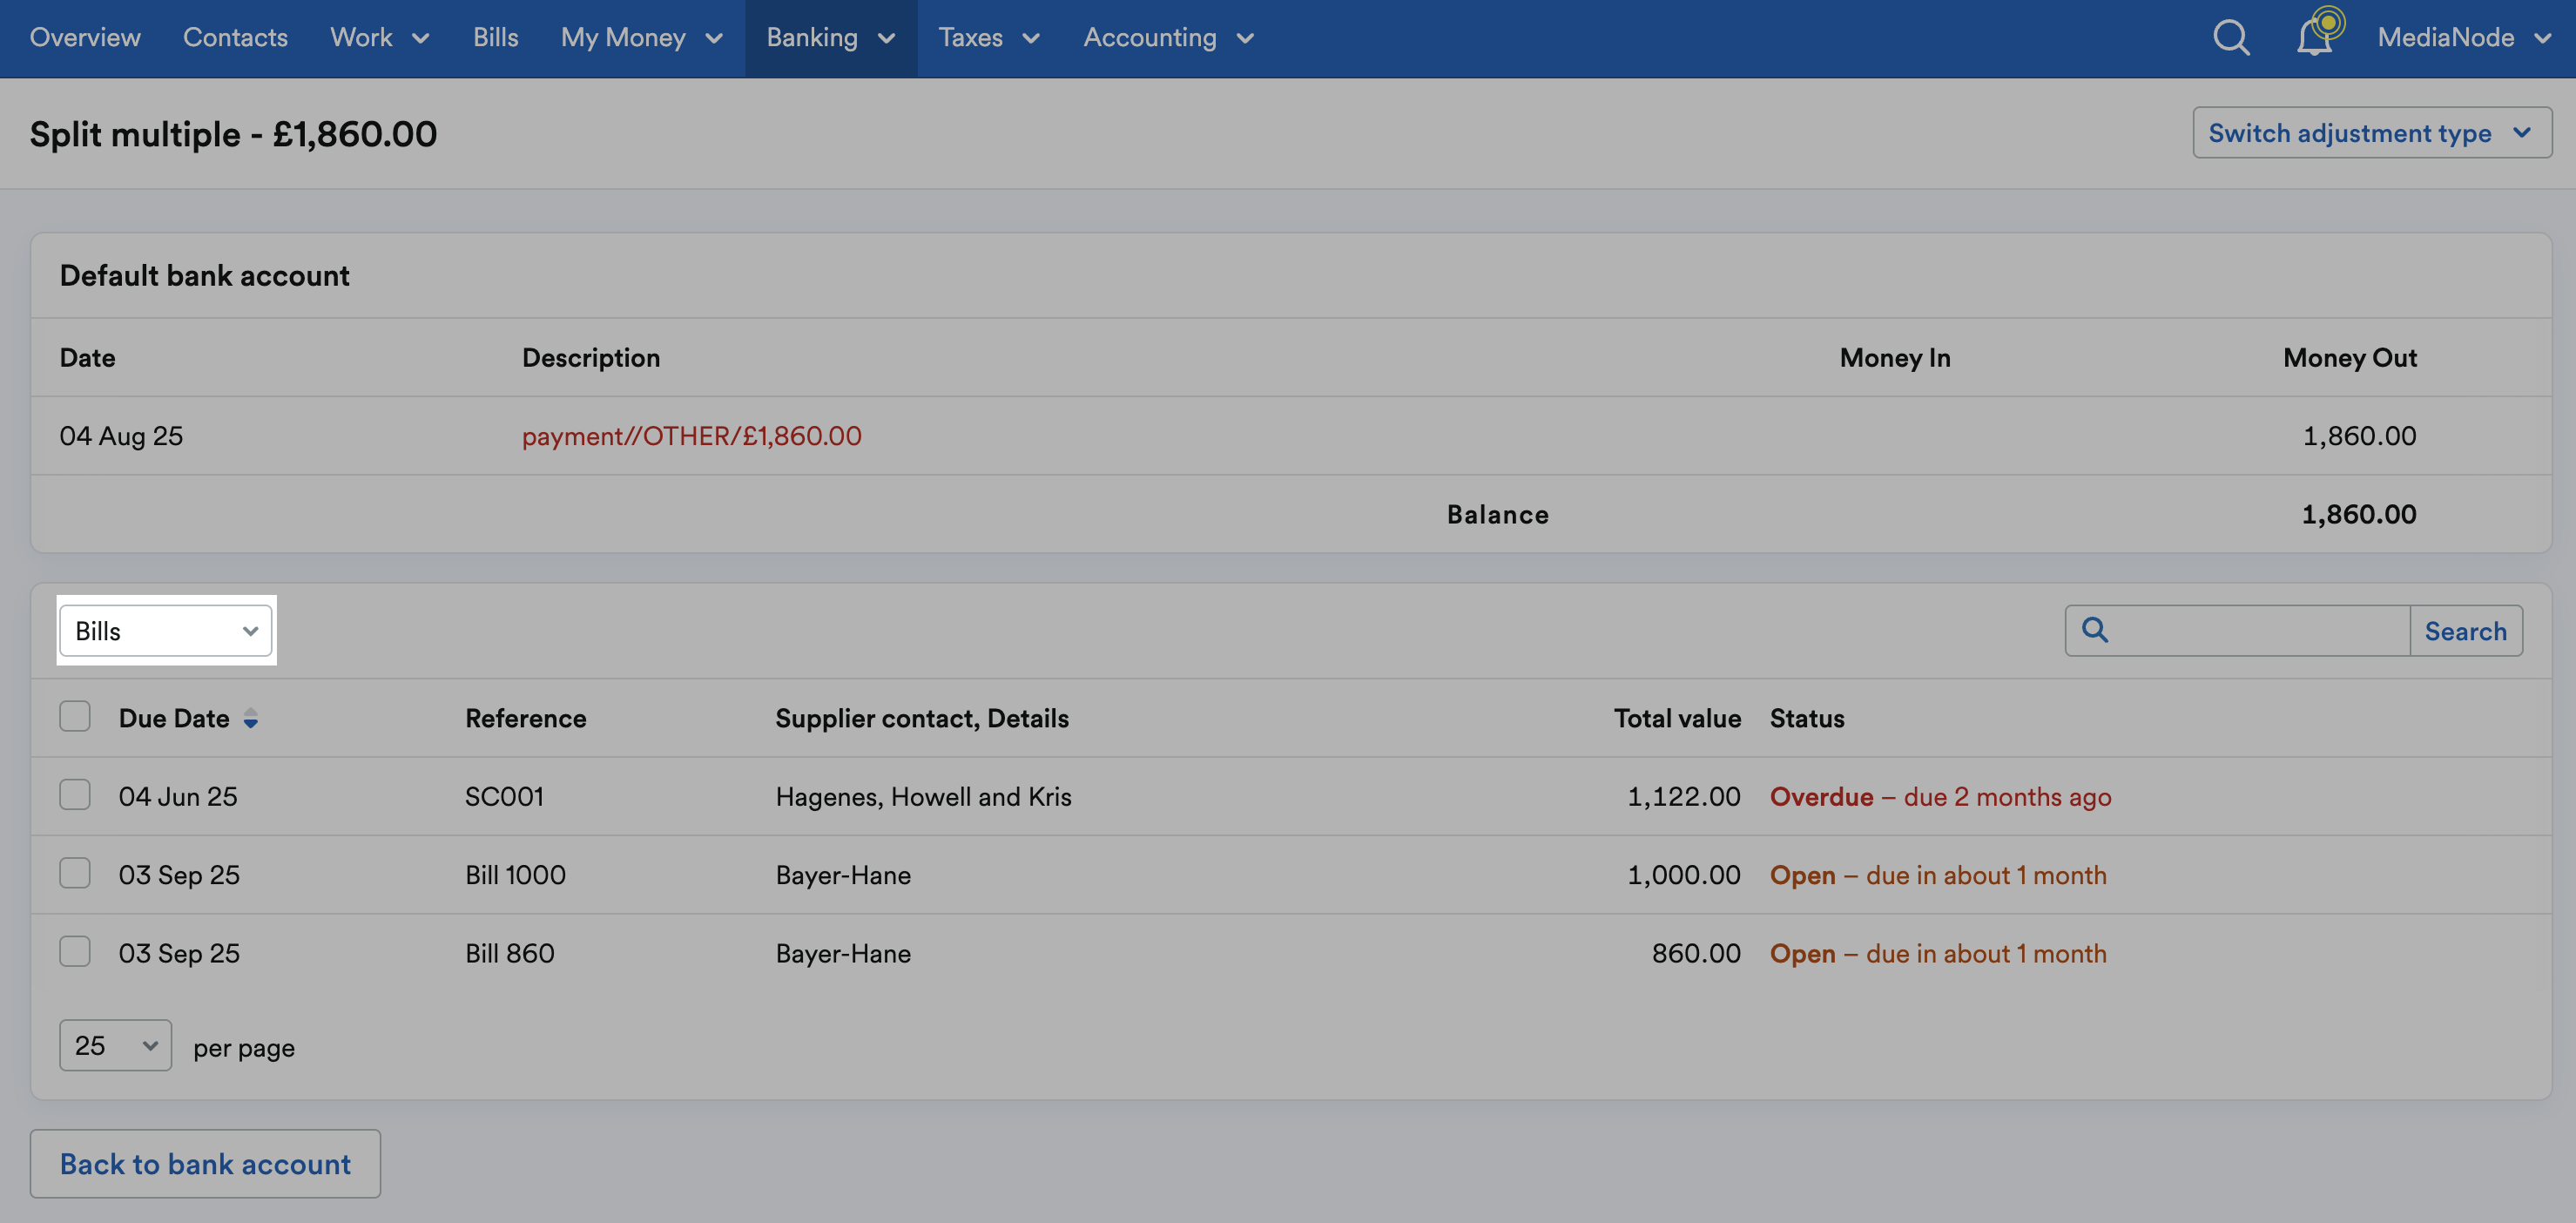Sort by the Due Date column header
Image resolution: width=2576 pixels, height=1223 pixels.
(174, 718)
